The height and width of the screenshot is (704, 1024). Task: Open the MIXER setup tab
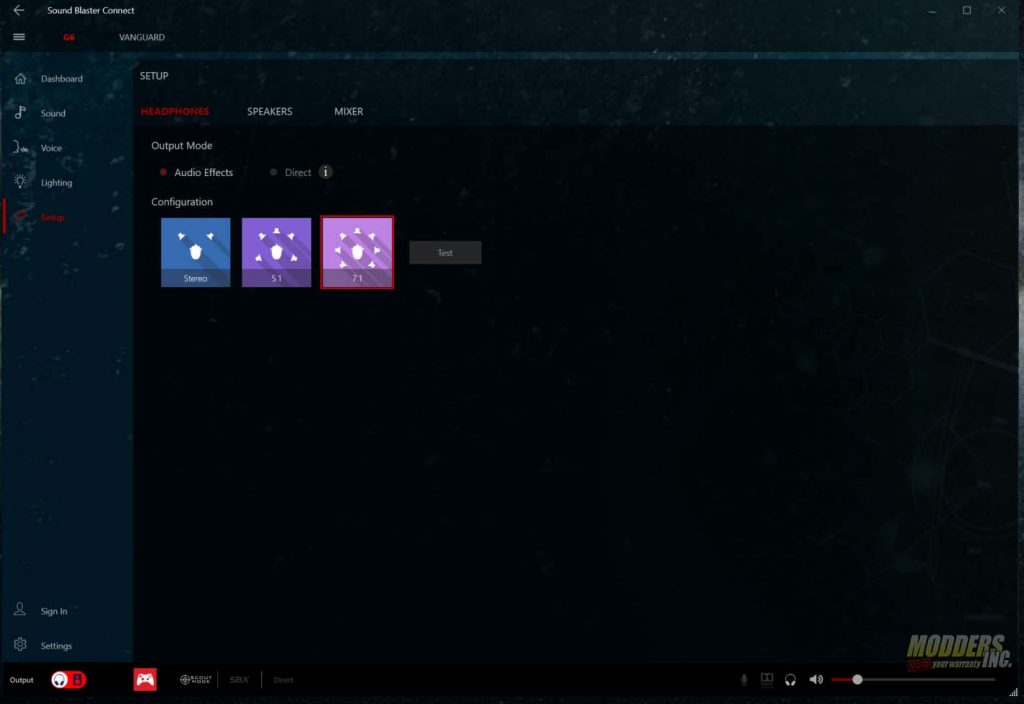(x=349, y=112)
